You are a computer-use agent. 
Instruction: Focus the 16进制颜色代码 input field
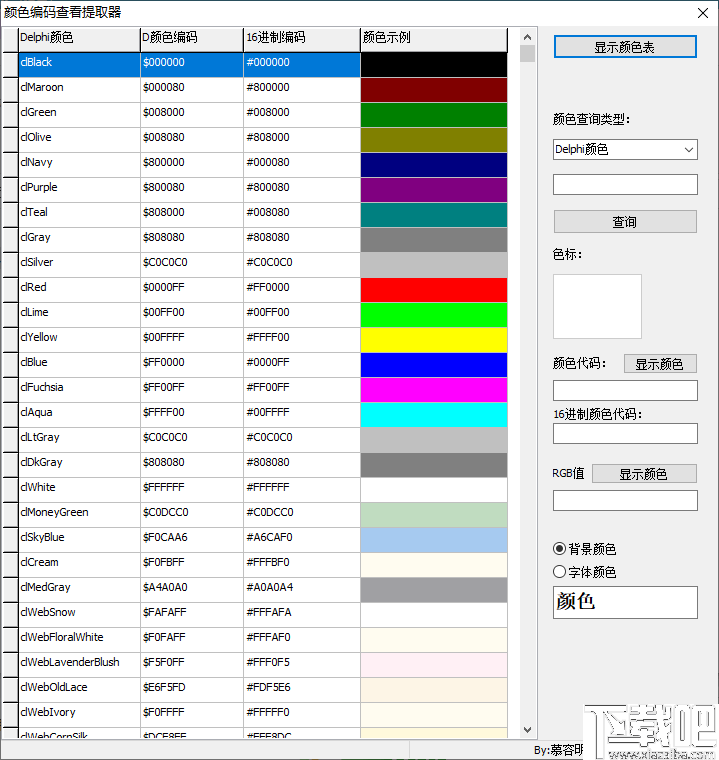coord(625,433)
